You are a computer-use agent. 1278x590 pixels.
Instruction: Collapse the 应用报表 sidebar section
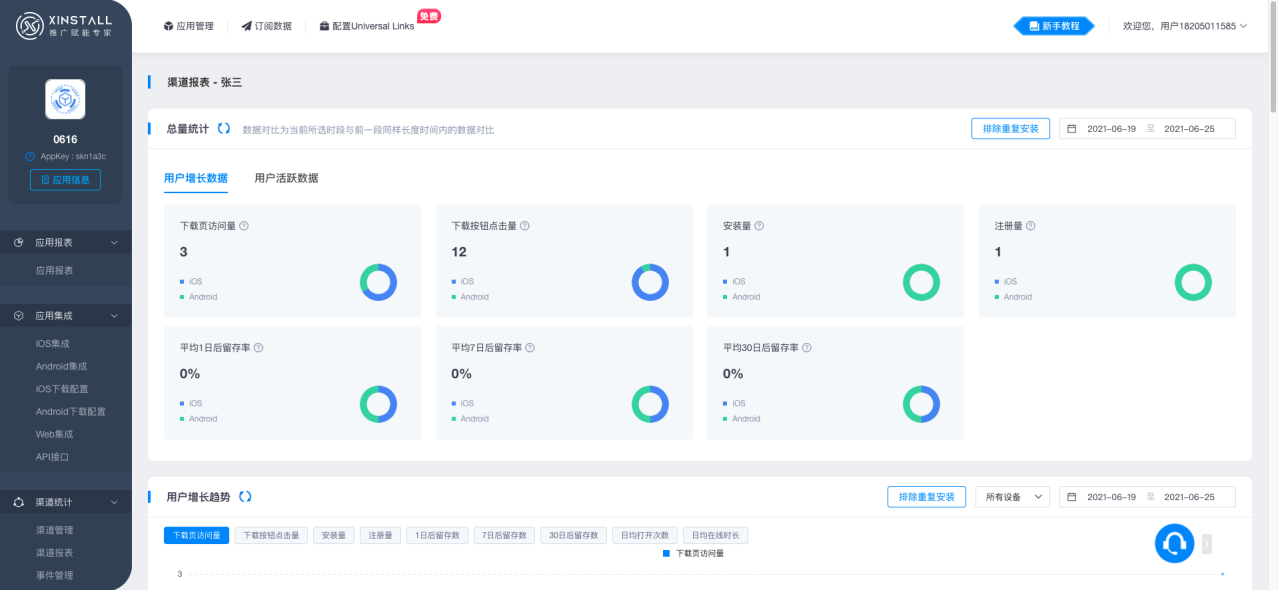(66, 243)
